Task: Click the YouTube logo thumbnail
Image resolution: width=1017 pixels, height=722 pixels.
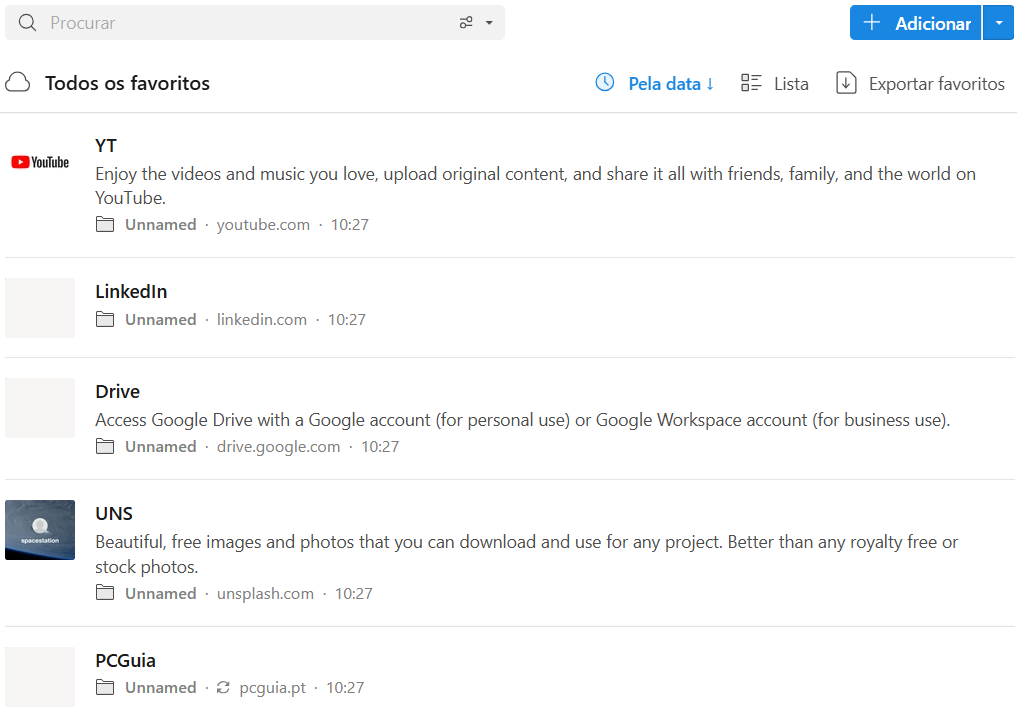Action: point(40,162)
